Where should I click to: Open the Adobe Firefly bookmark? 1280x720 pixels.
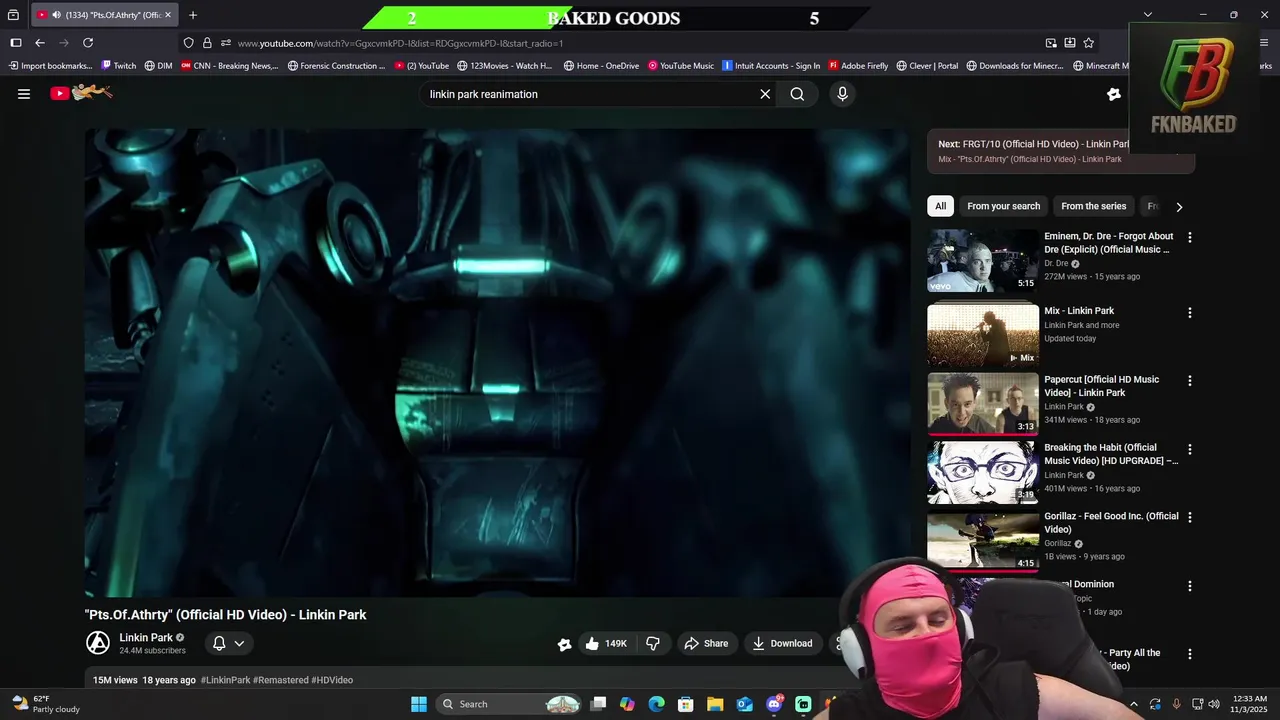click(x=858, y=66)
